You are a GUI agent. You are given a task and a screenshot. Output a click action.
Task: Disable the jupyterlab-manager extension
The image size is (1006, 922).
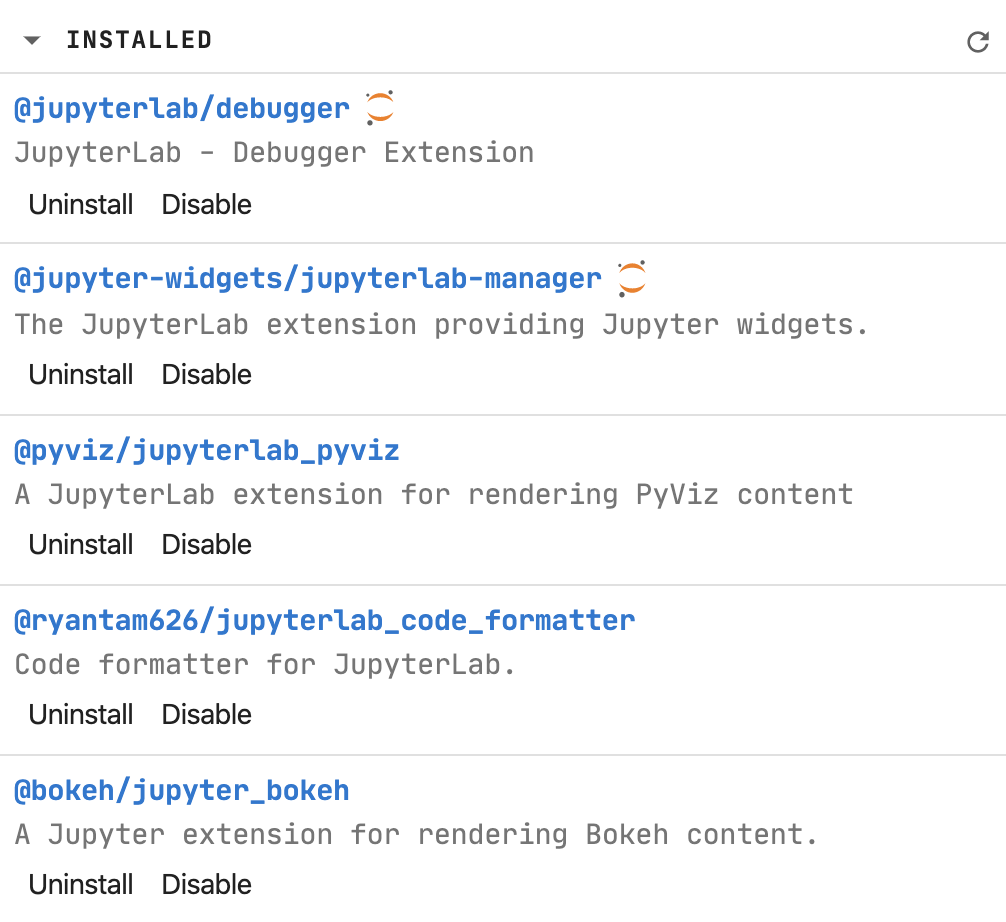[206, 374]
